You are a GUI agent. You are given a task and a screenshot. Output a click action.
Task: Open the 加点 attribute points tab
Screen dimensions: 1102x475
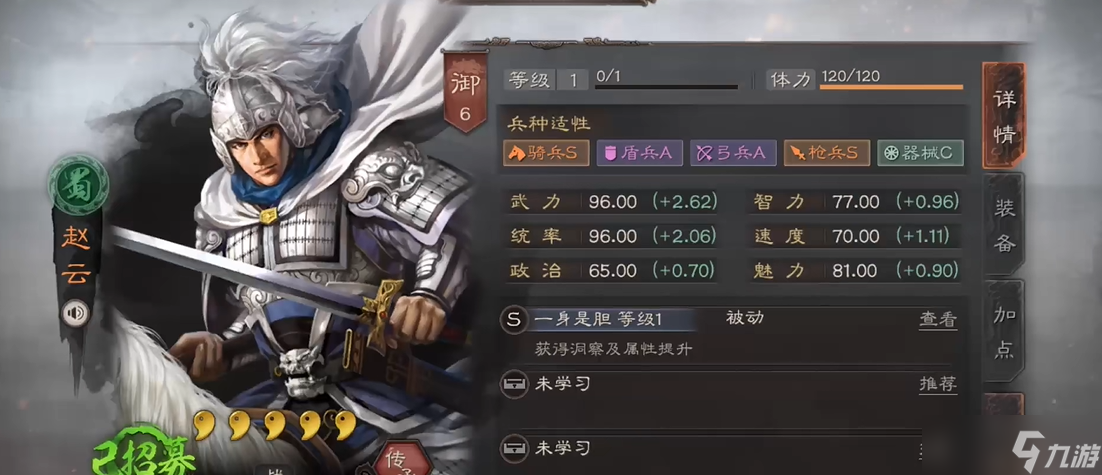click(x=1004, y=332)
